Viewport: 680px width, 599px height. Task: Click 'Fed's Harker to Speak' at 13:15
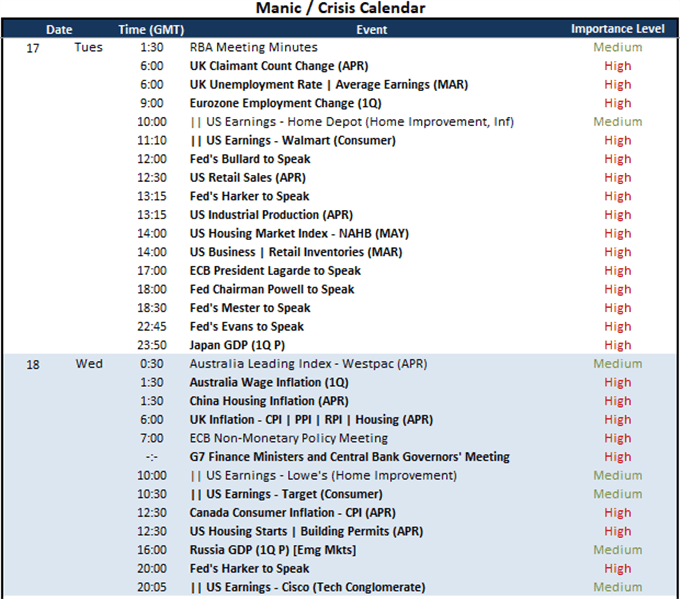click(249, 196)
